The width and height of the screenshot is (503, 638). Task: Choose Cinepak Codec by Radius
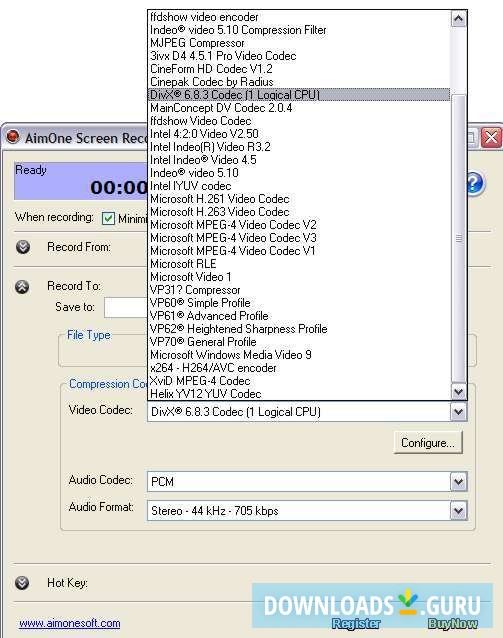299,82
